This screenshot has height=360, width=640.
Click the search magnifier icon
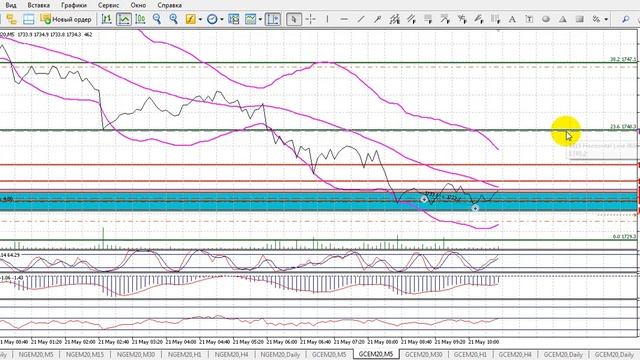click(625, 19)
